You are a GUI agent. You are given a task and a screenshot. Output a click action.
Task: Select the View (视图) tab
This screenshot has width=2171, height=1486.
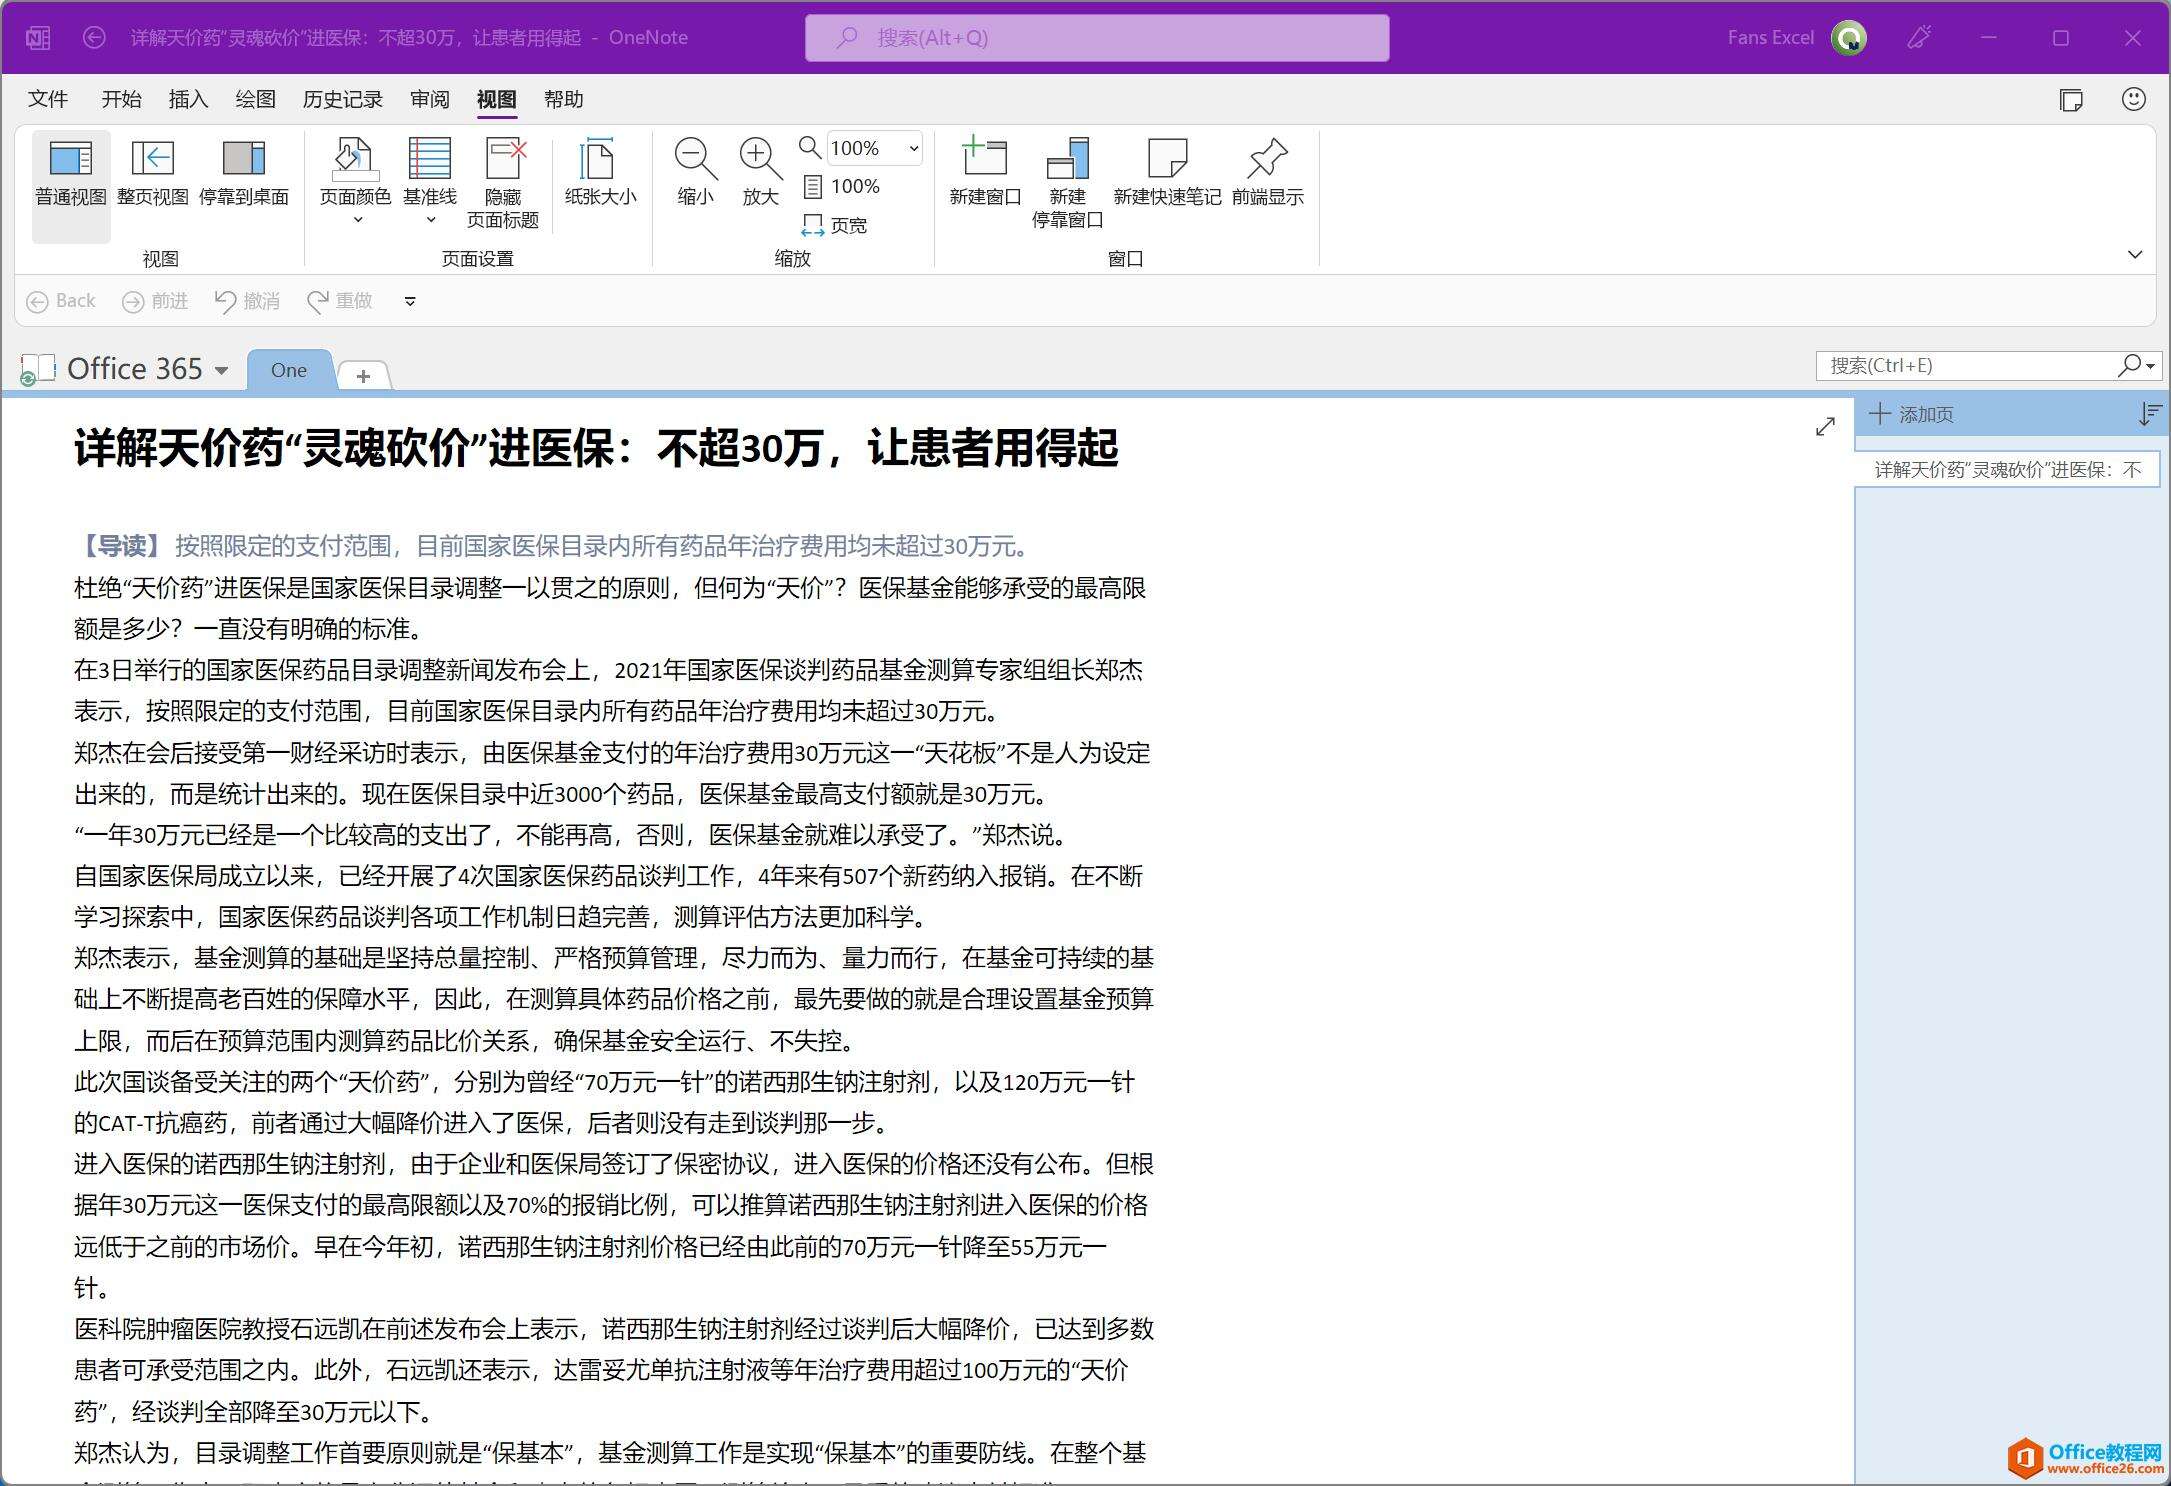tap(497, 99)
